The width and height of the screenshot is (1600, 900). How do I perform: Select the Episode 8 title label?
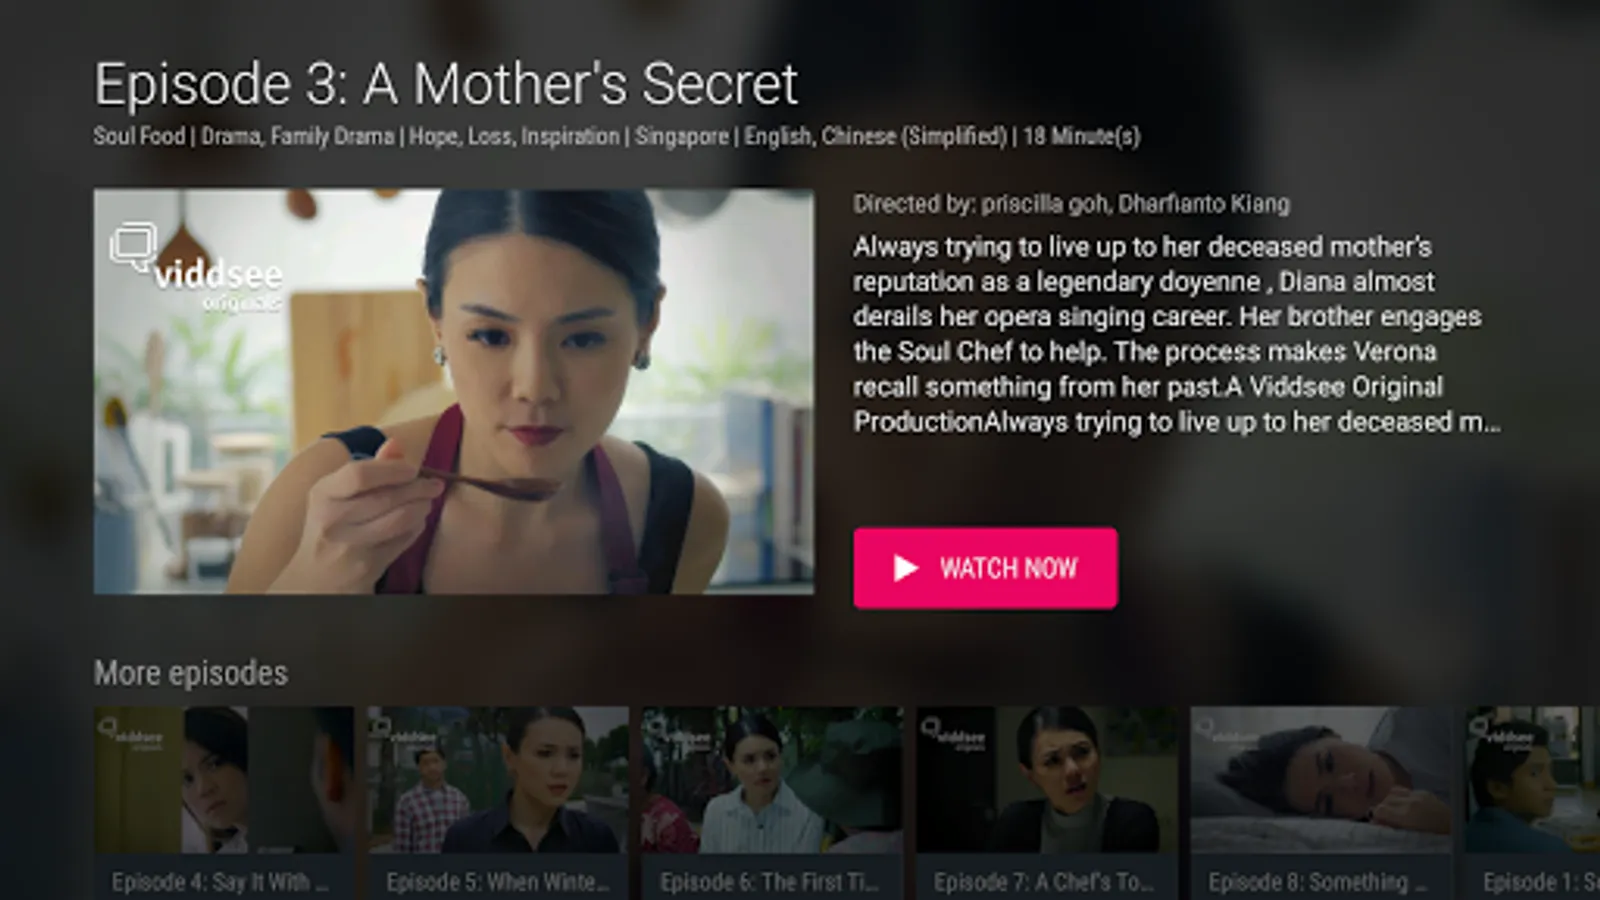tap(1318, 882)
